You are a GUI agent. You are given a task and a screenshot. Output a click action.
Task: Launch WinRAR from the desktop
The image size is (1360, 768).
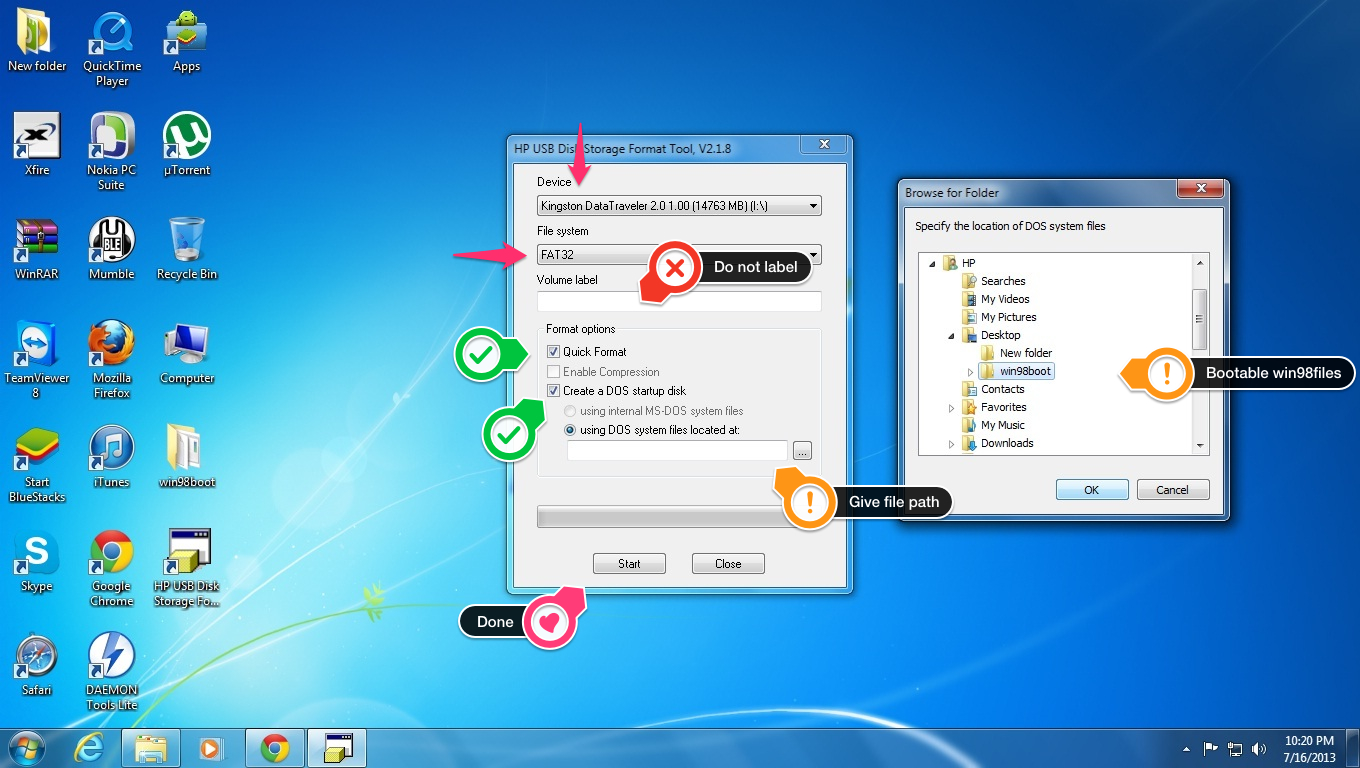click(x=37, y=243)
